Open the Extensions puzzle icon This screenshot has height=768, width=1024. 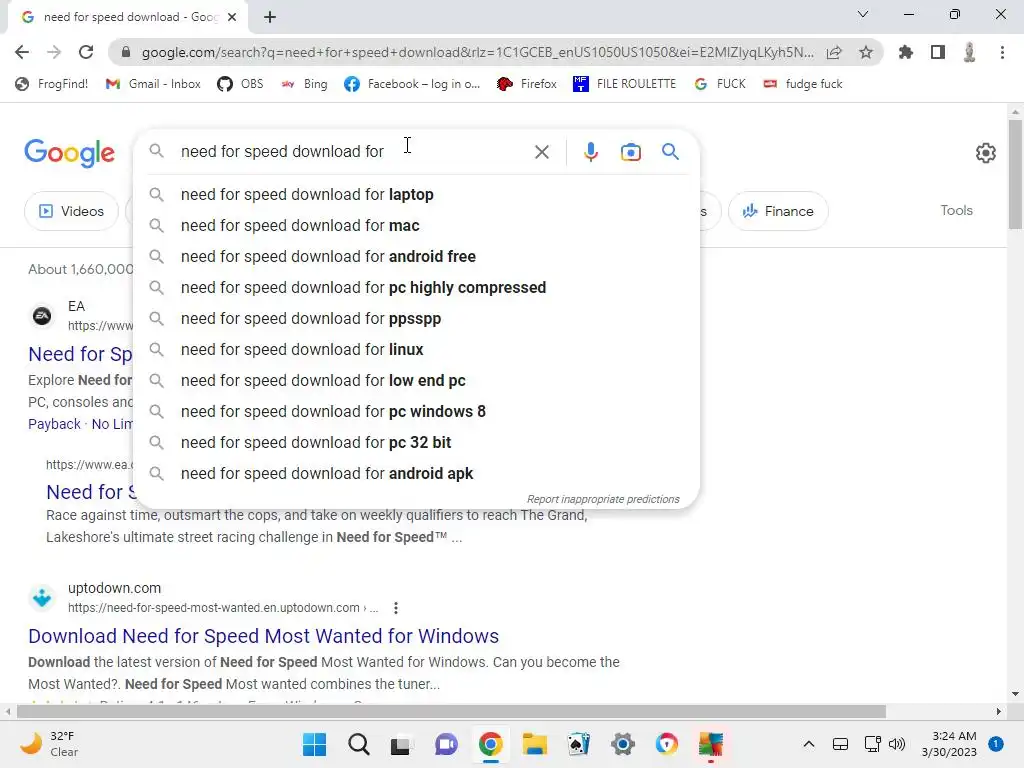(905, 52)
